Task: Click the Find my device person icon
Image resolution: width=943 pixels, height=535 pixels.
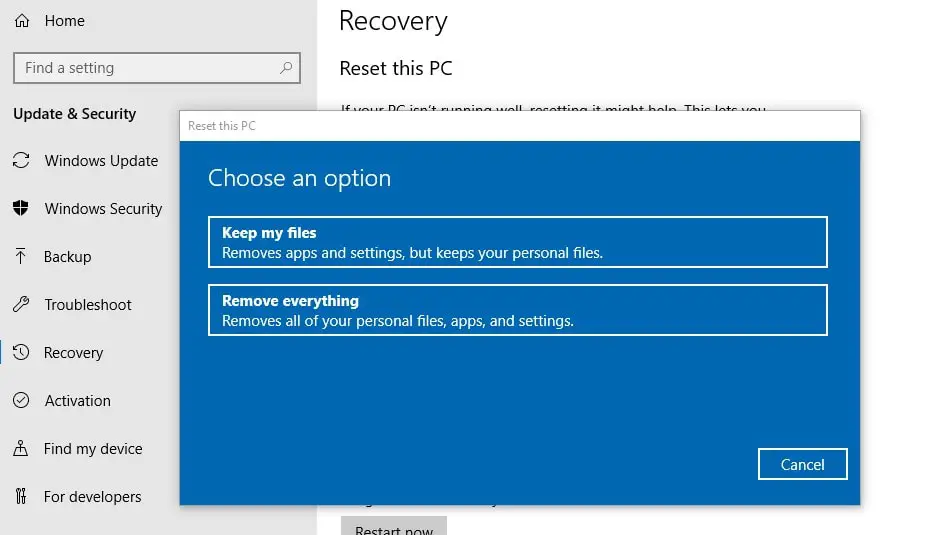Action: click(21, 449)
